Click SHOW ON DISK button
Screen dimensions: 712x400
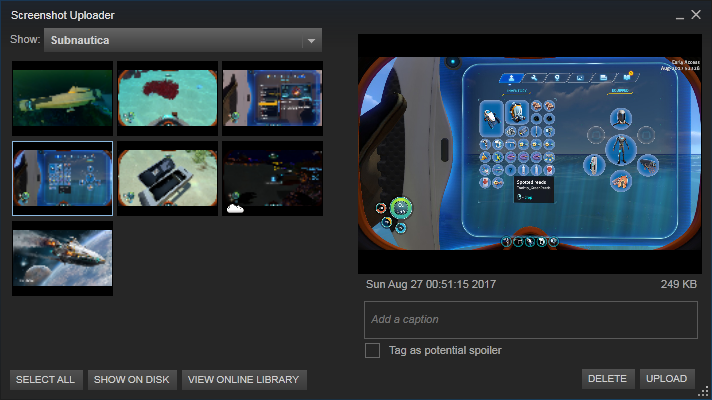[x=132, y=380]
